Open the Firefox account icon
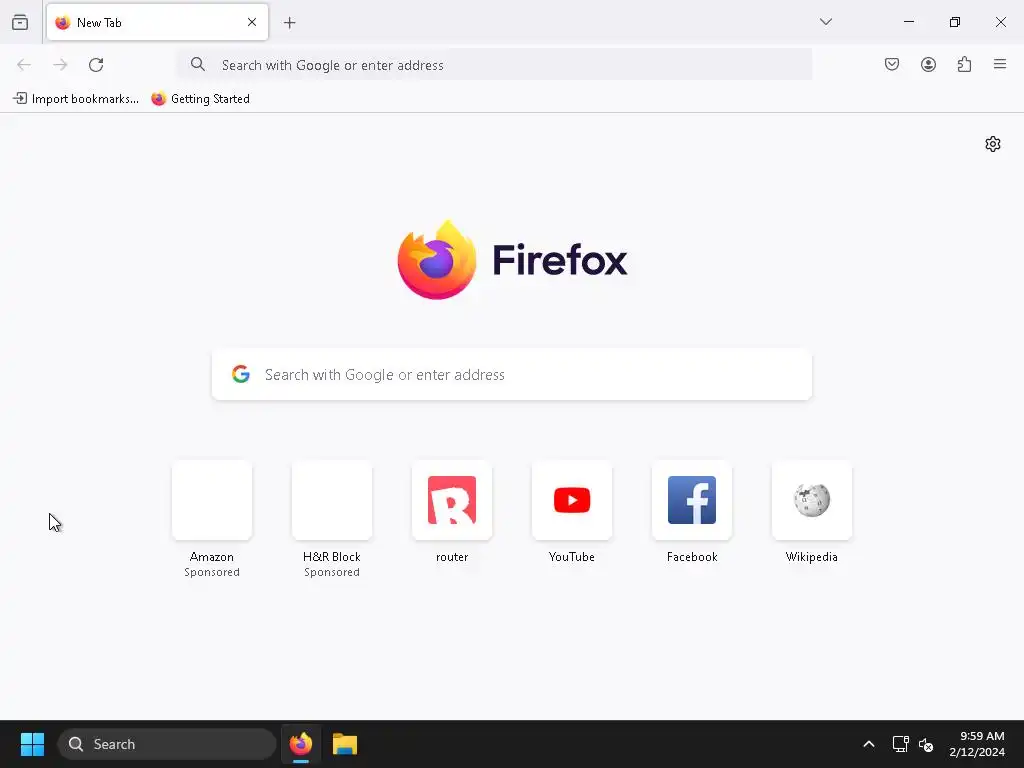The width and height of the screenshot is (1024, 768). tap(928, 64)
